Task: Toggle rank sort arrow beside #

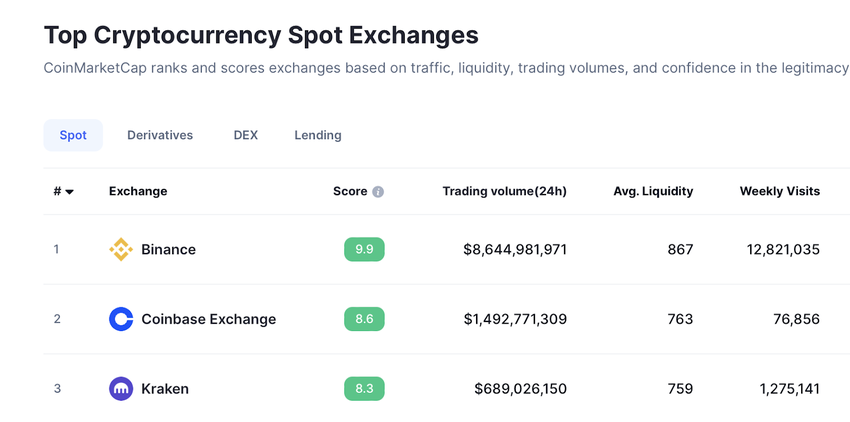Action: pos(69,192)
